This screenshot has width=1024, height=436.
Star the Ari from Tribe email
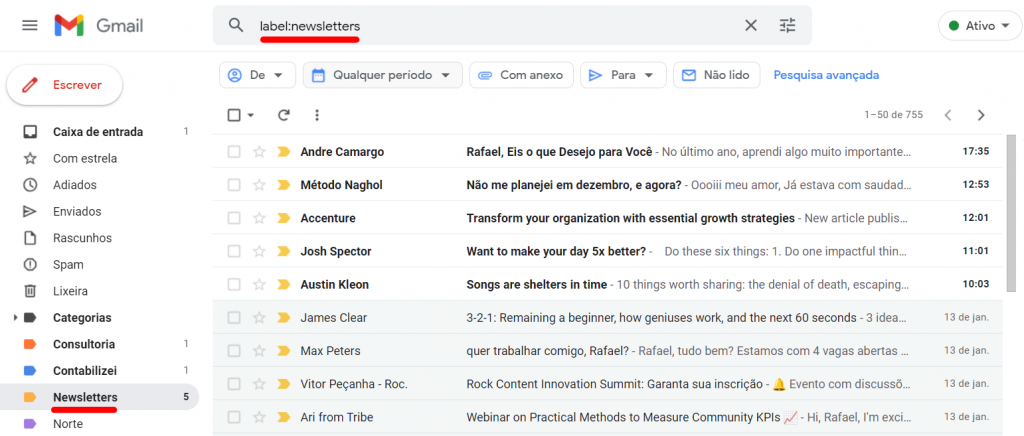pyautogui.click(x=259, y=416)
